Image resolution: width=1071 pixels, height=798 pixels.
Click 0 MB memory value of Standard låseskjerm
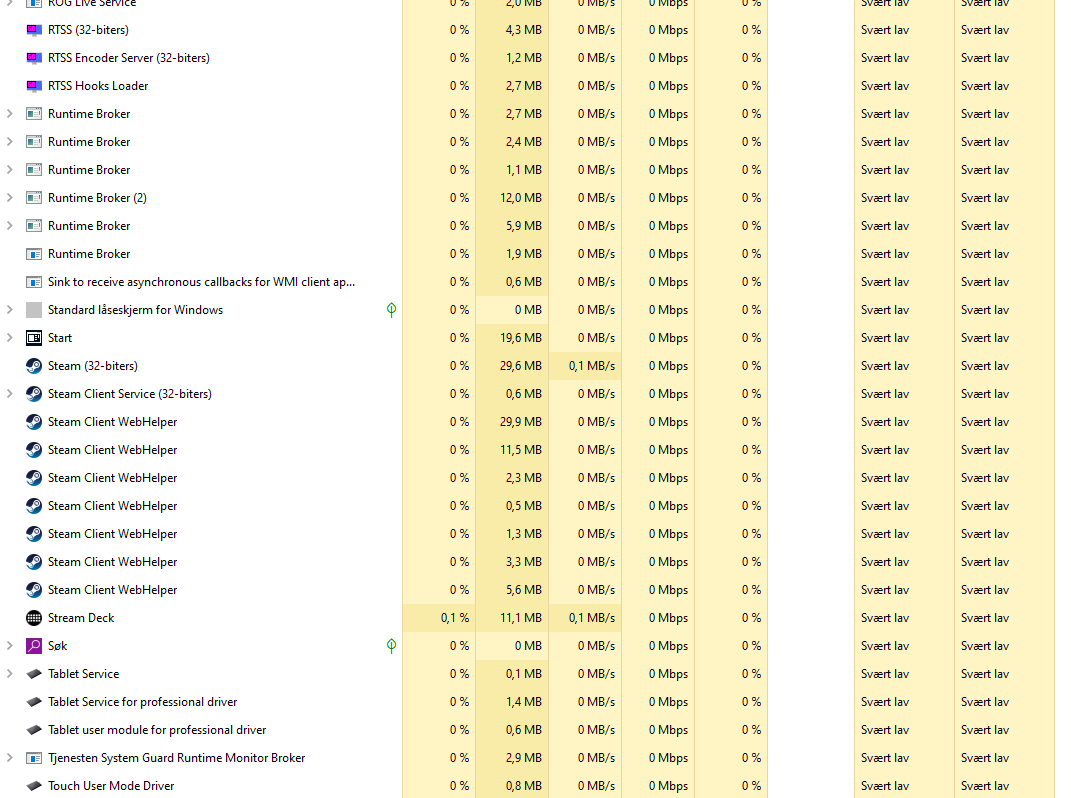click(528, 310)
